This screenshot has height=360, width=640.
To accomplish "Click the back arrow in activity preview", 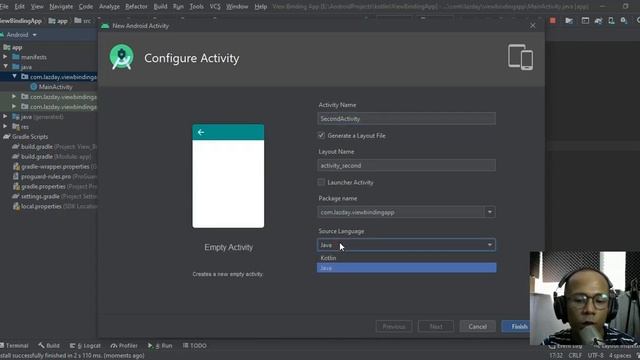I will 201,132.
